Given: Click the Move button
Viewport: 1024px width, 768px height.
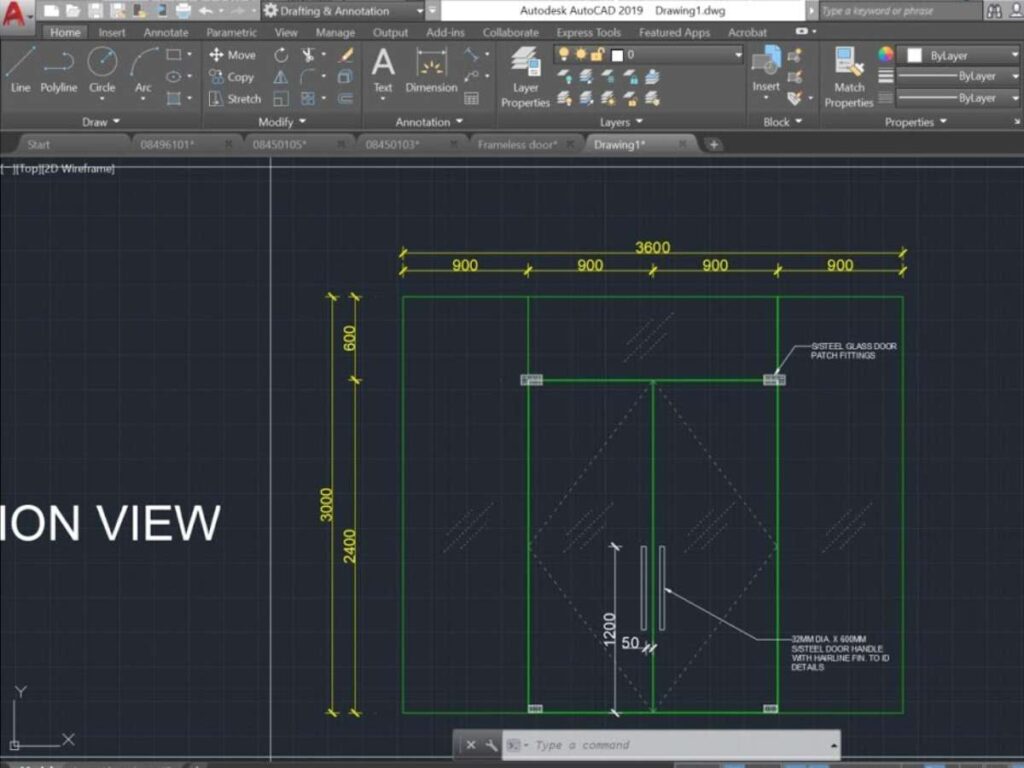Looking at the screenshot, I should 232,55.
